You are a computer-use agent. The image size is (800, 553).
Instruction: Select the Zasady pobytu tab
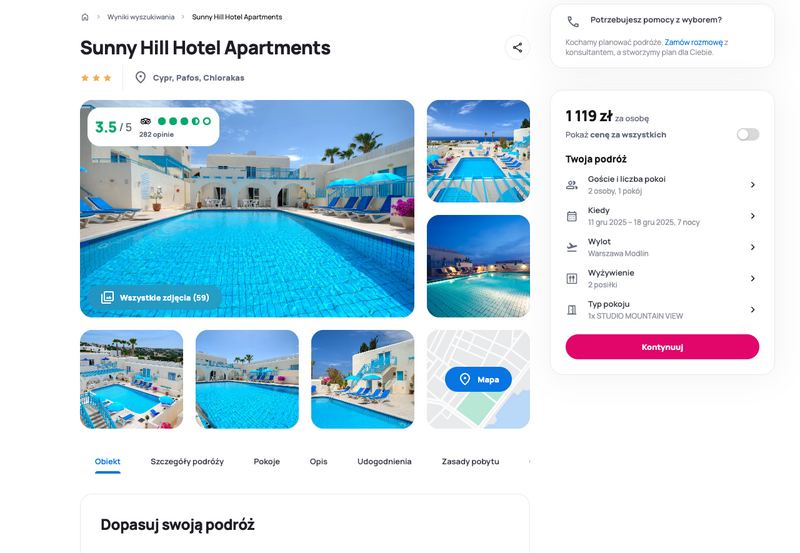[x=470, y=461]
